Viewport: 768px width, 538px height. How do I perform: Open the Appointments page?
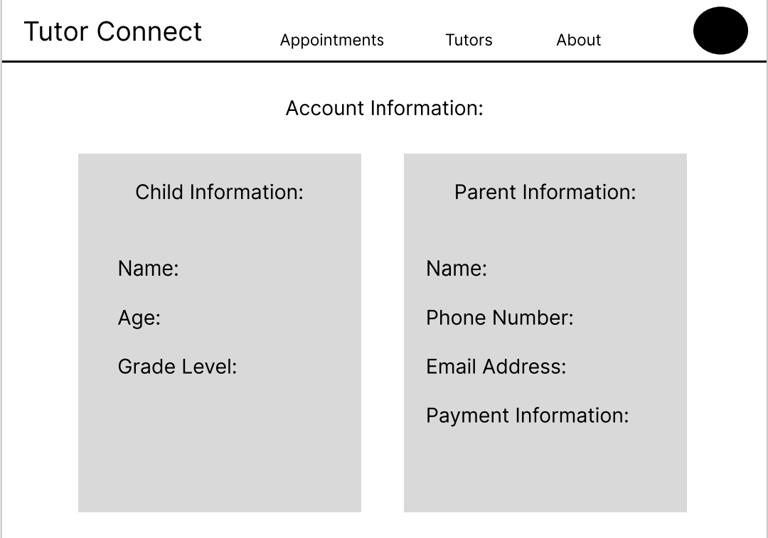(x=331, y=40)
